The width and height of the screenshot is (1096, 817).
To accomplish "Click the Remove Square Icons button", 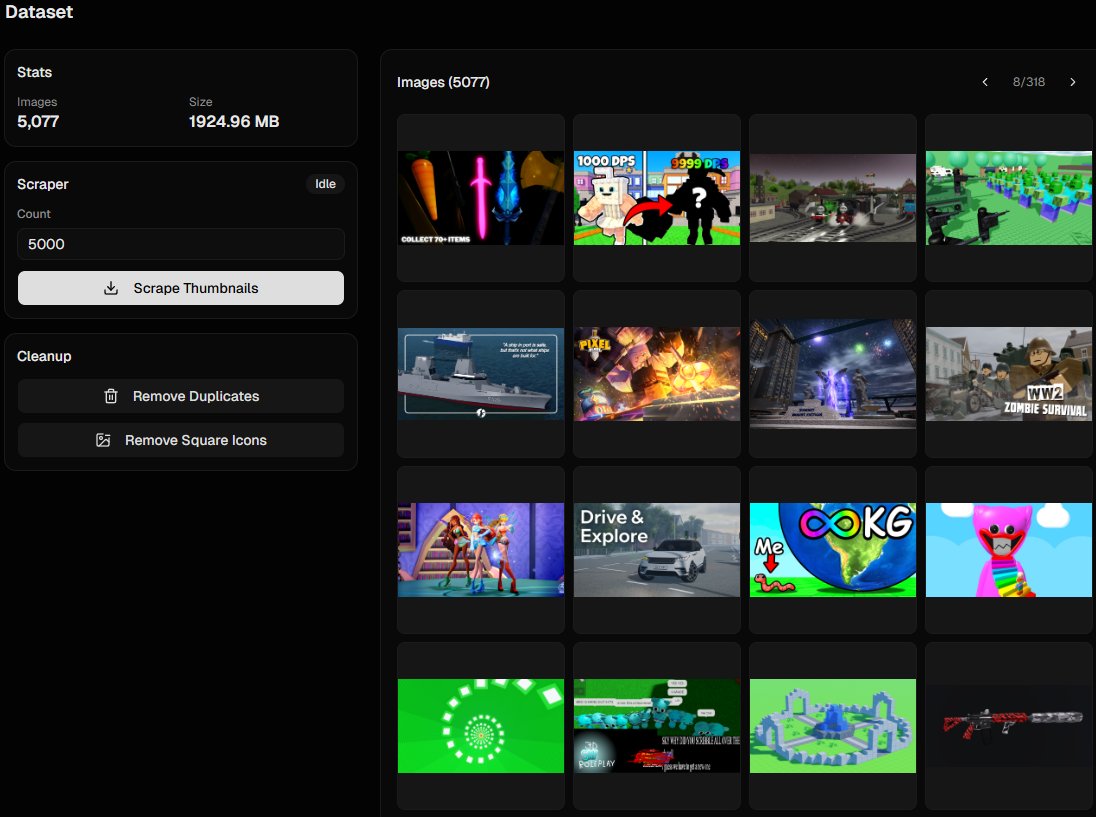I will 181,440.
